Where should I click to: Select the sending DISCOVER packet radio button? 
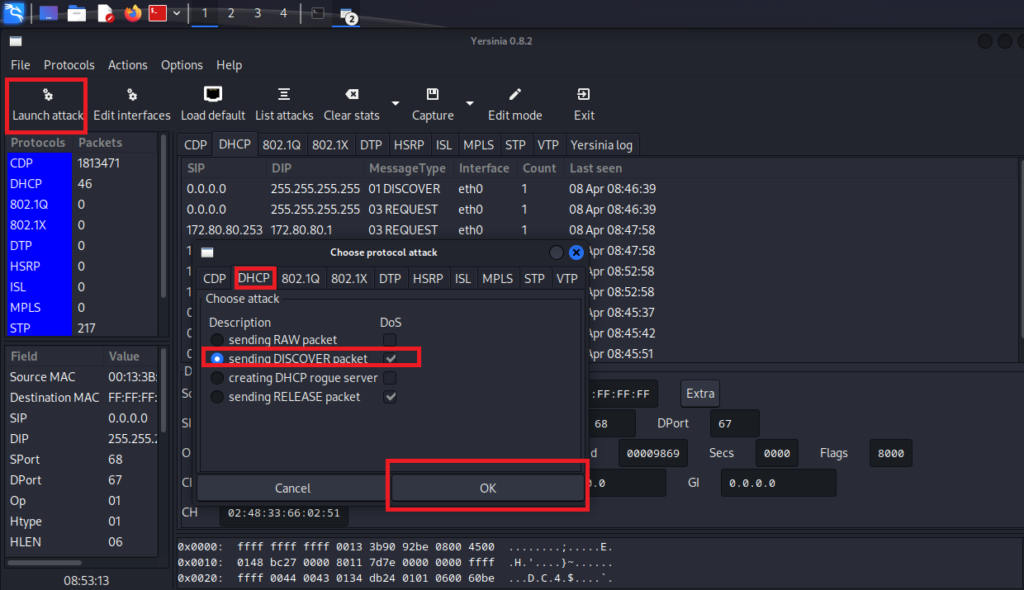pos(217,359)
